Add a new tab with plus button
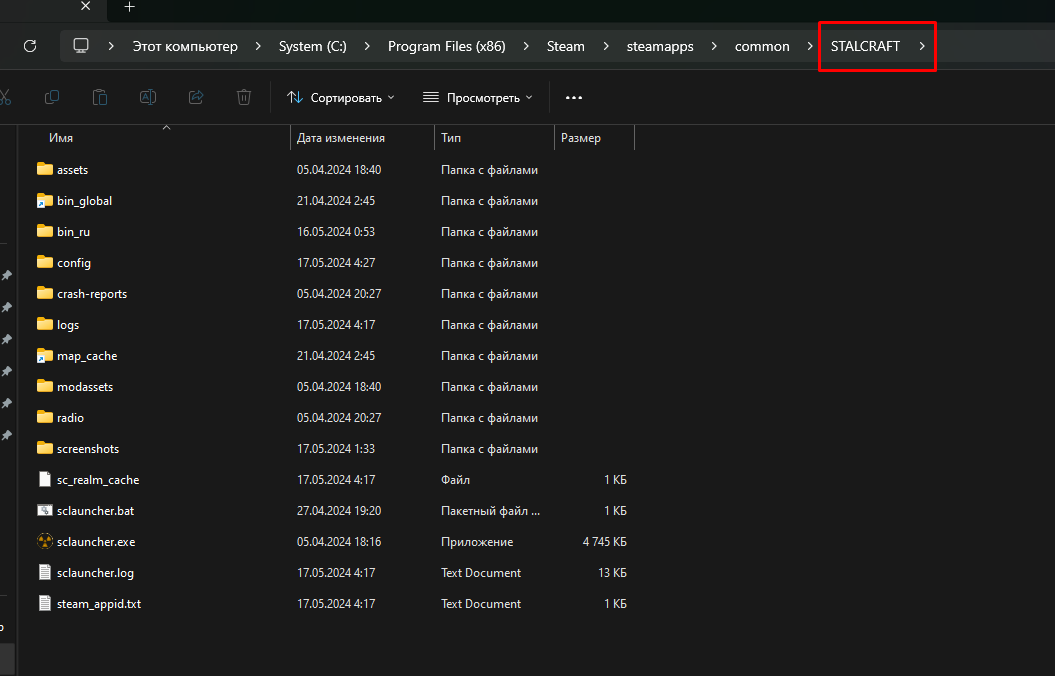 click(130, 7)
